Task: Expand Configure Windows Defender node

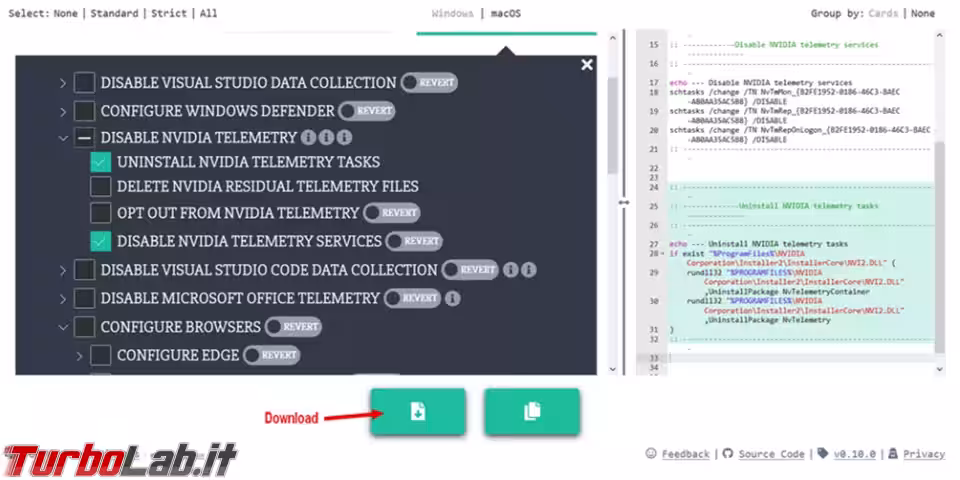Action: point(63,111)
